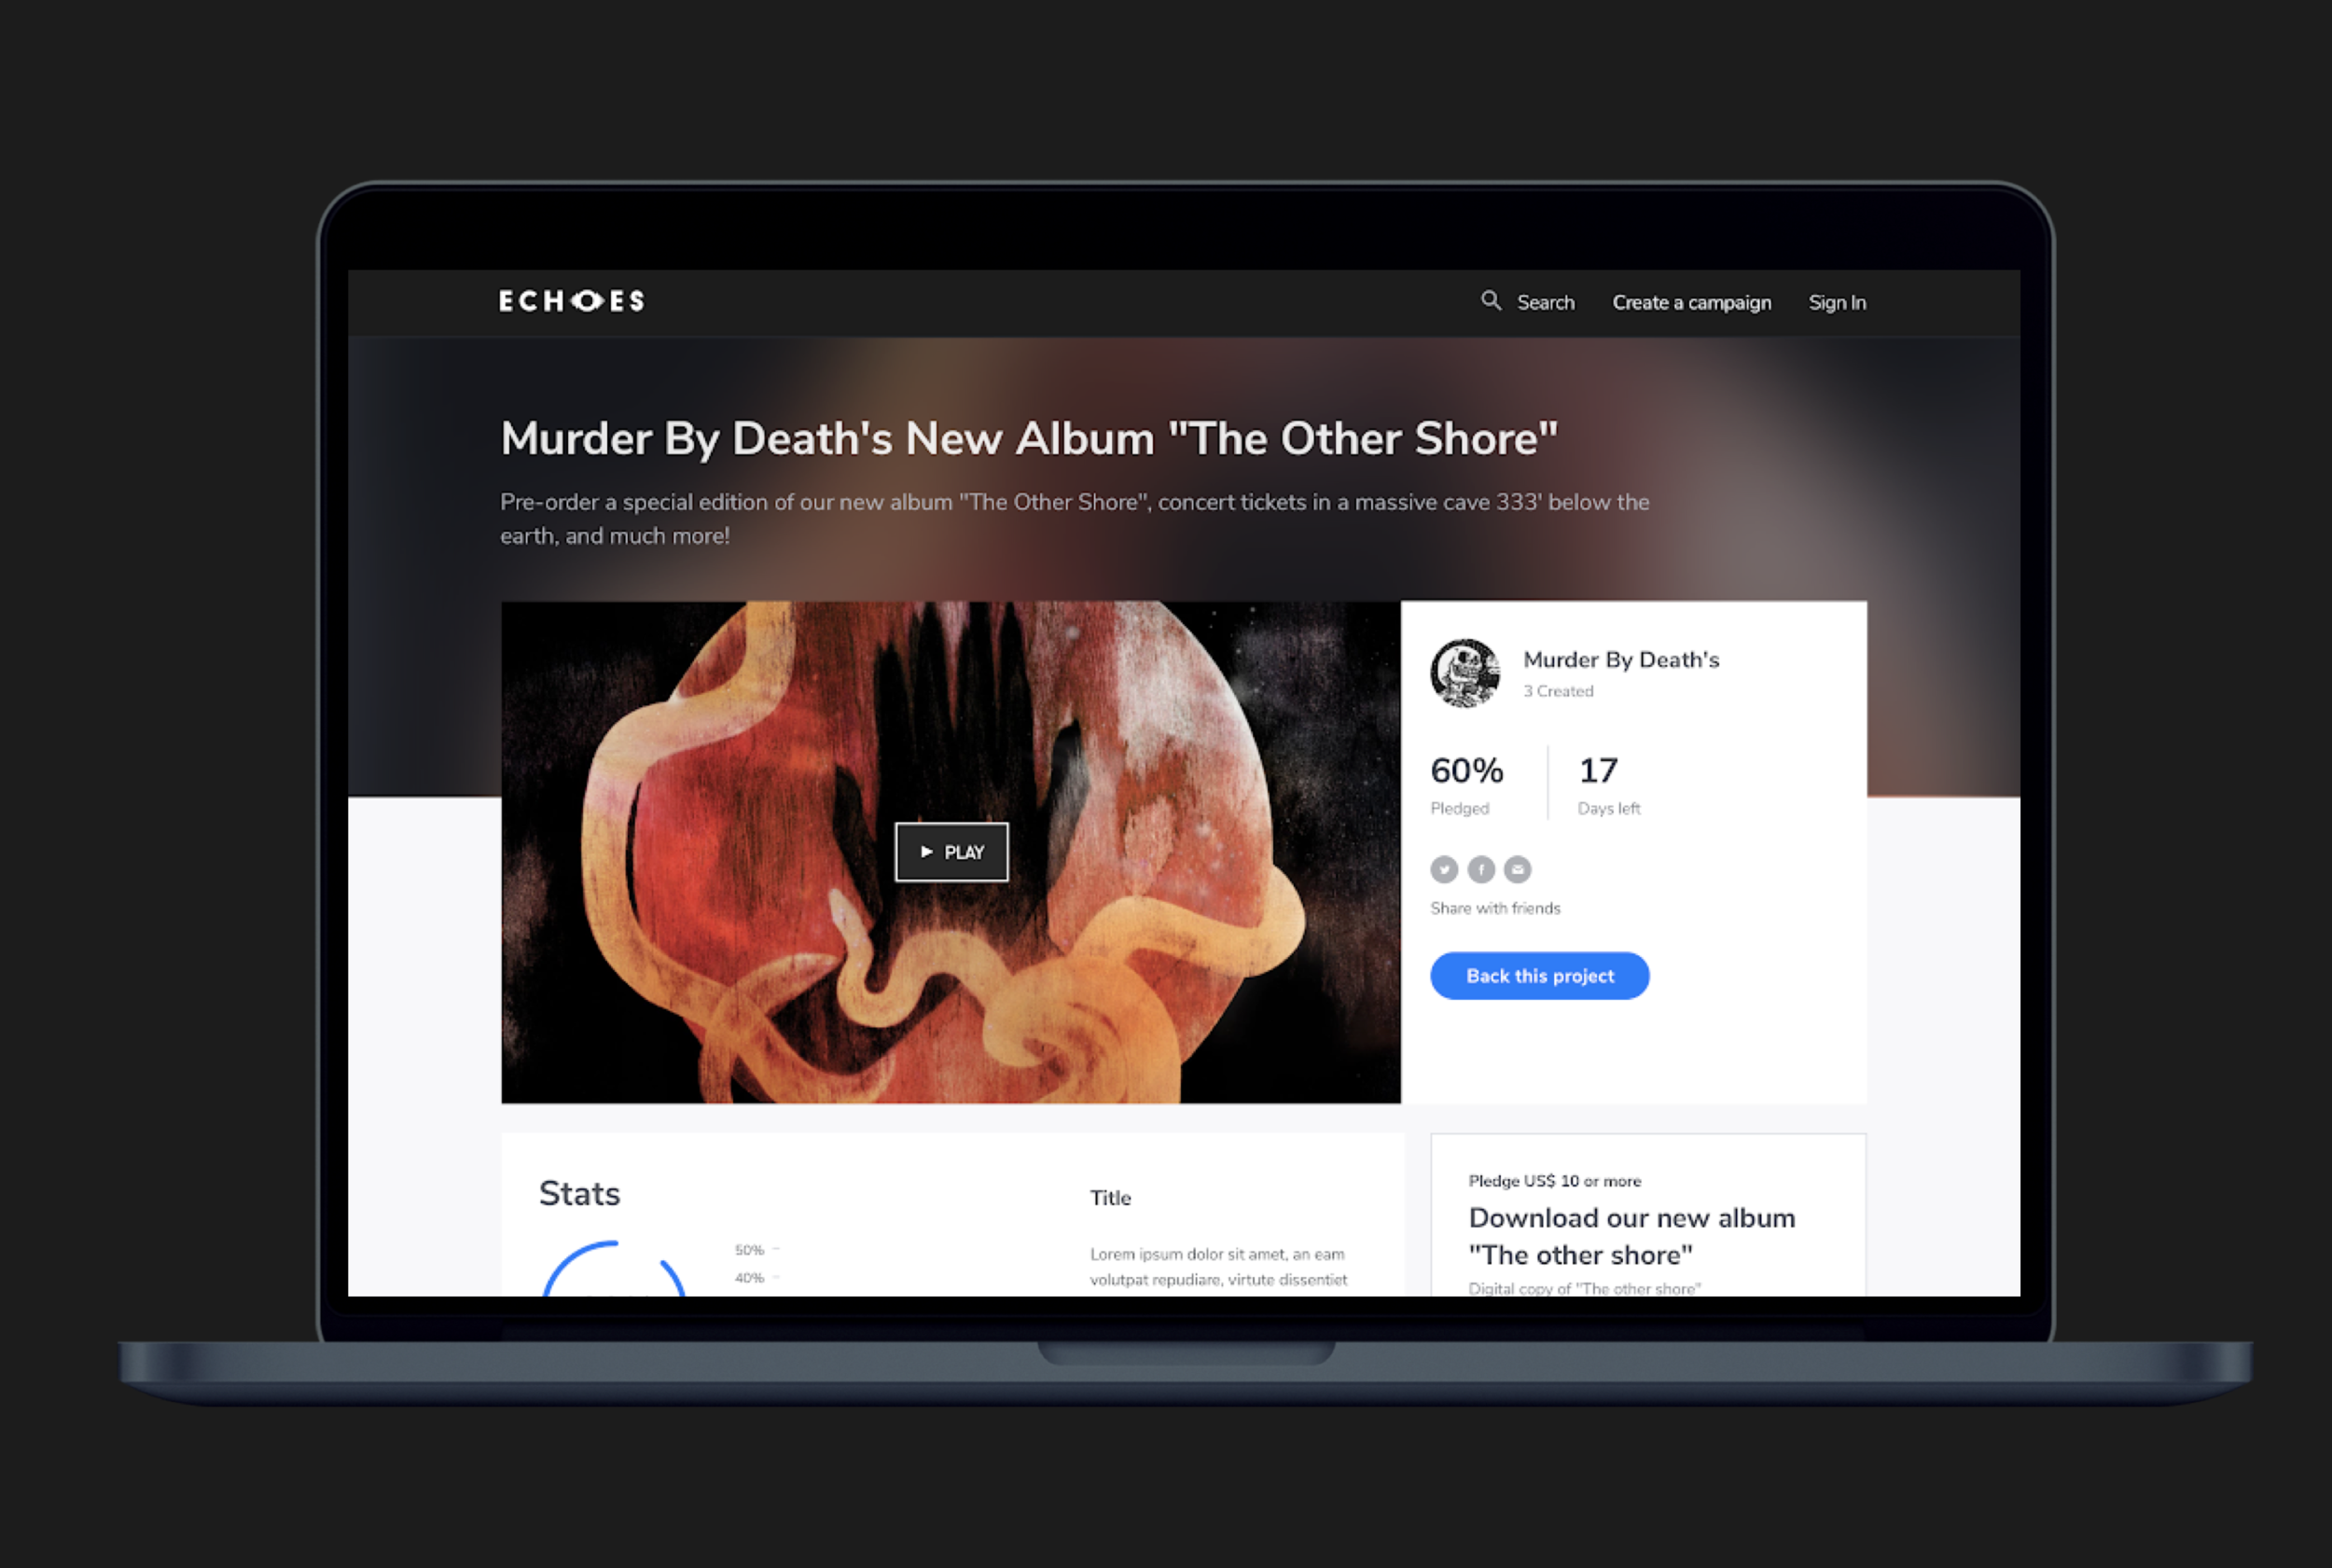Click the Share with friends label
The height and width of the screenshot is (1568, 2332).
click(x=1494, y=908)
